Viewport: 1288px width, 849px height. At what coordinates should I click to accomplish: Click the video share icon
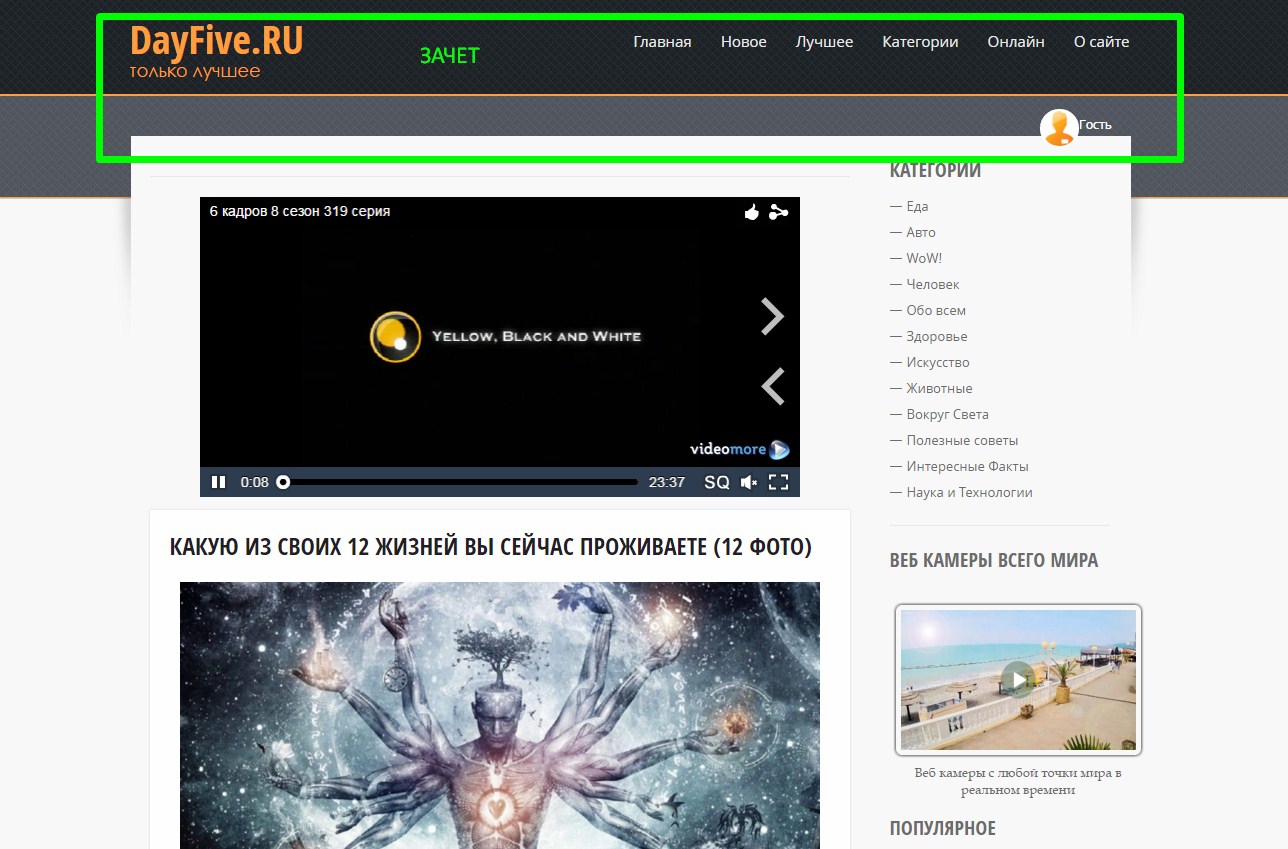[778, 212]
